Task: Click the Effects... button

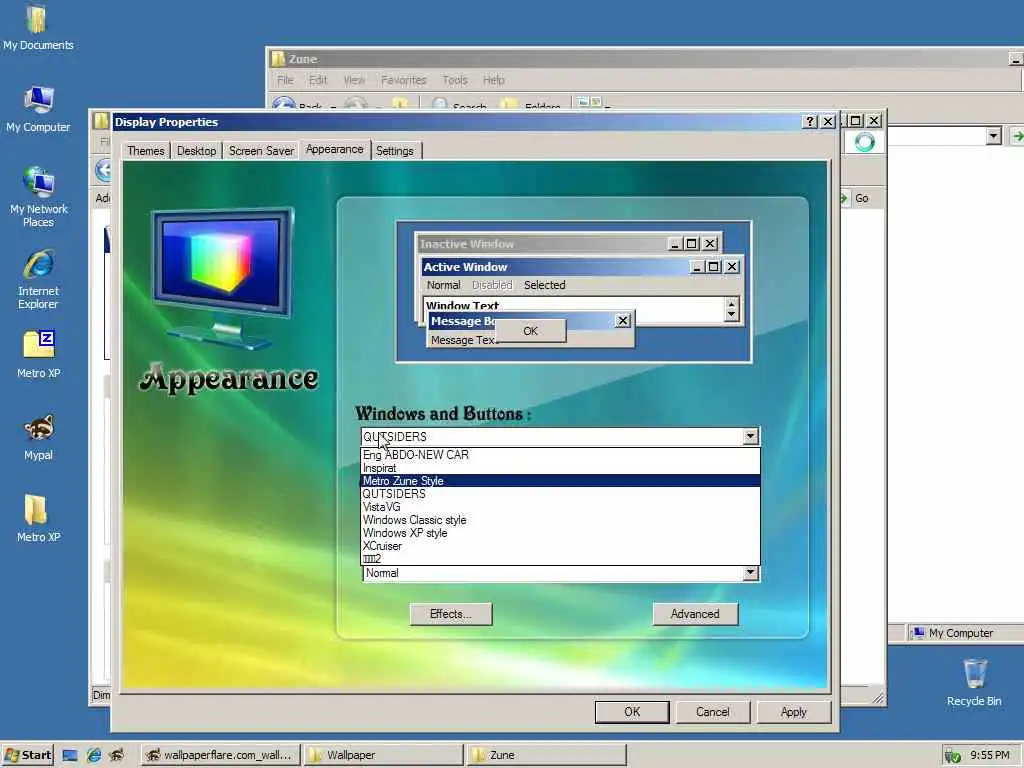Action: pyautogui.click(x=451, y=614)
